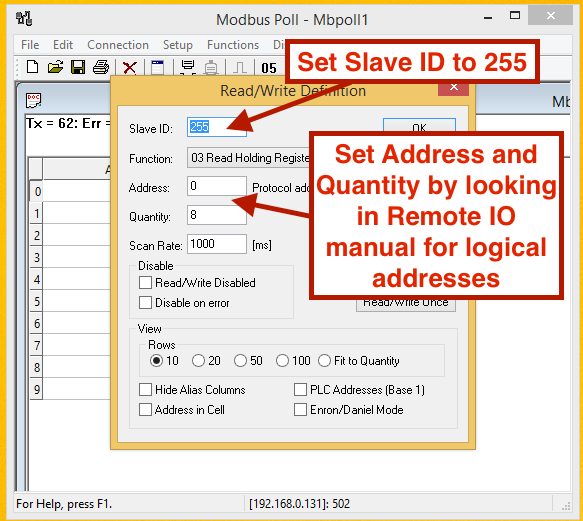This screenshot has width=583, height=521.
Task: Click the connect toolbar icon
Action: point(188,67)
